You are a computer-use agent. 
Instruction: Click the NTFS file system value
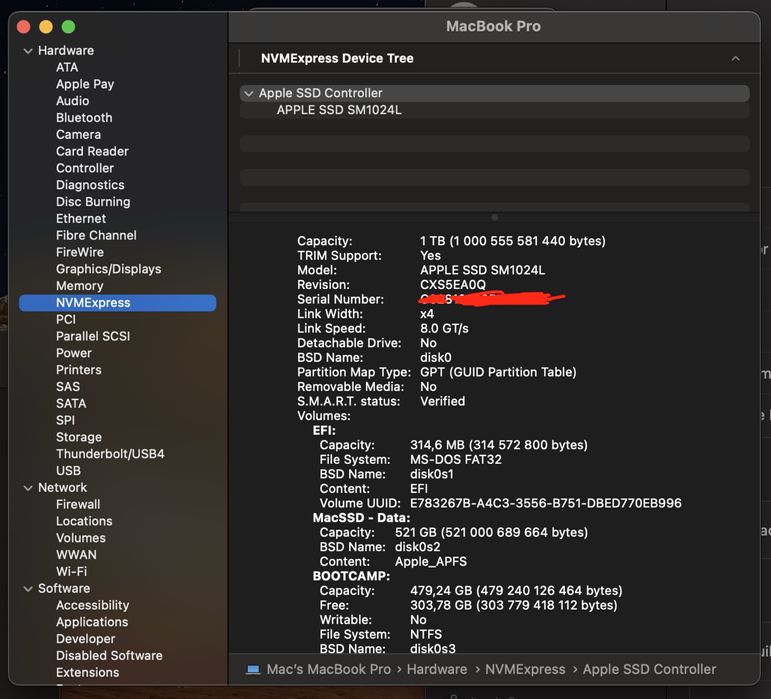[426, 634]
